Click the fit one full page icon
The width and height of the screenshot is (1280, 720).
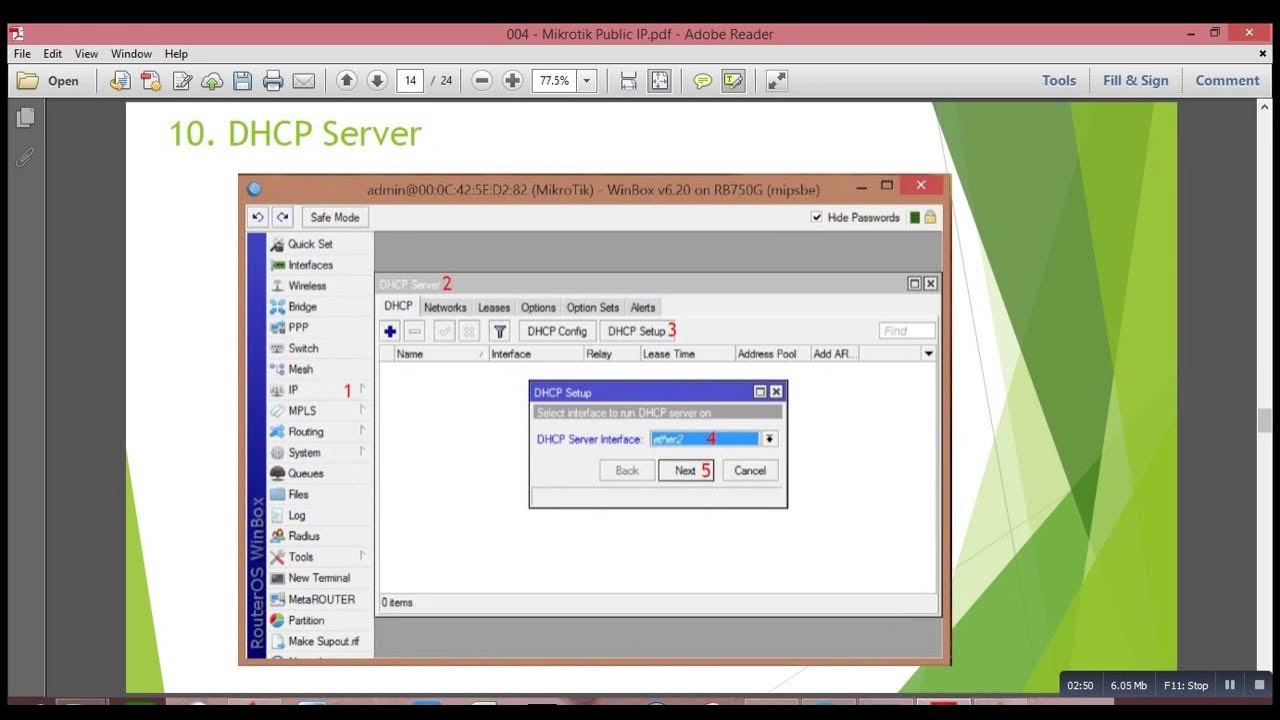coord(659,81)
